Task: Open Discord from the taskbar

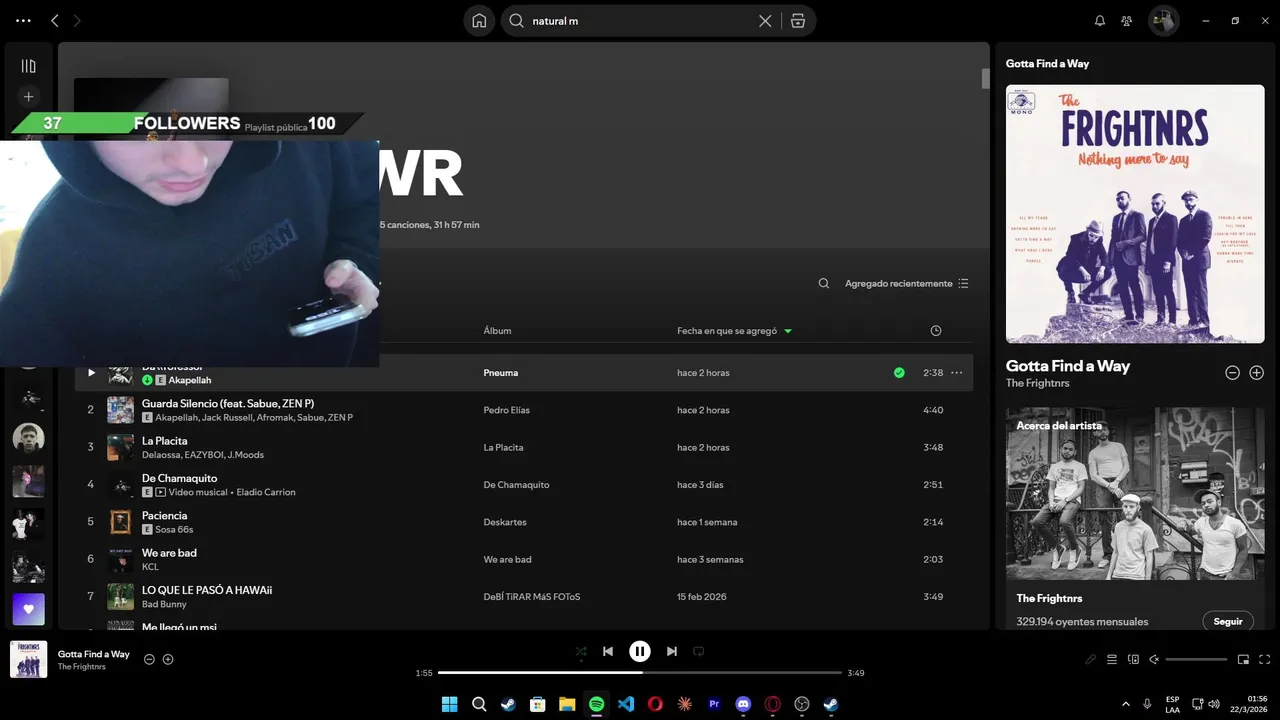Action: tap(743, 704)
